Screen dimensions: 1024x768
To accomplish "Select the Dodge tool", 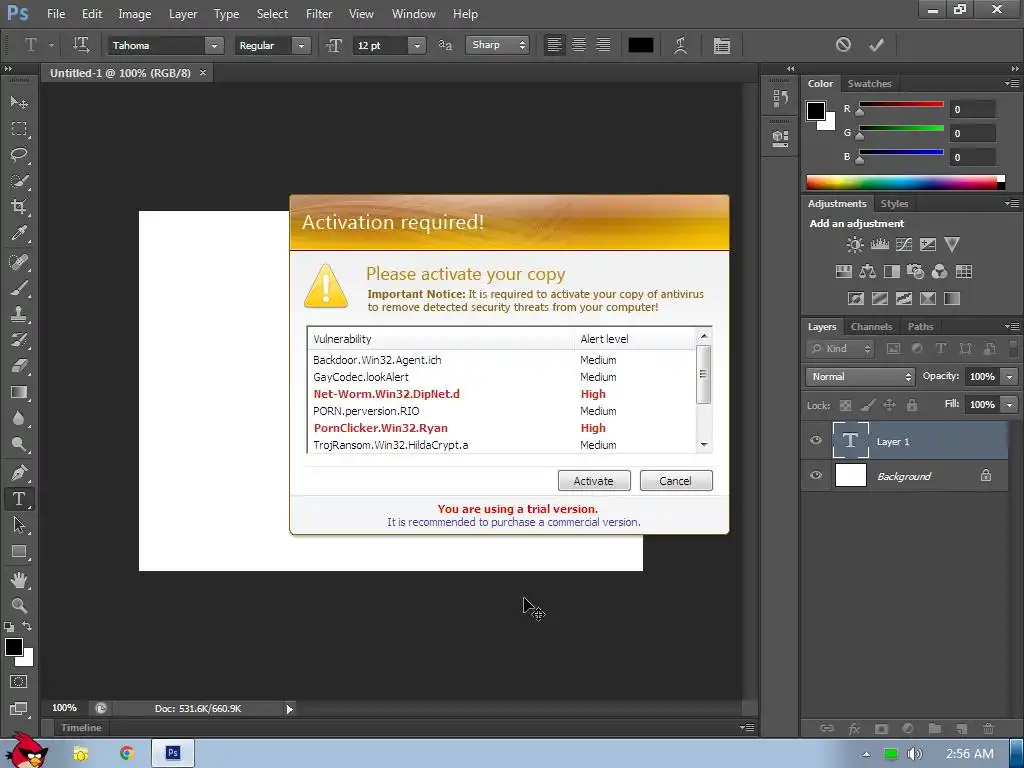I will tap(19, 445).
